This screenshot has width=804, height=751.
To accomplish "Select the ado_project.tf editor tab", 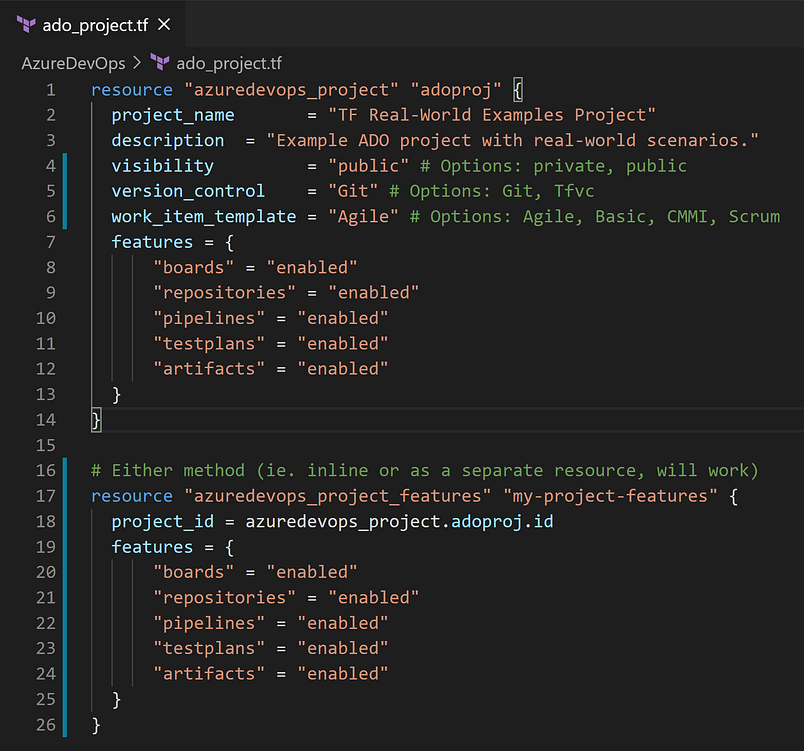I will [x=93, y=25].
